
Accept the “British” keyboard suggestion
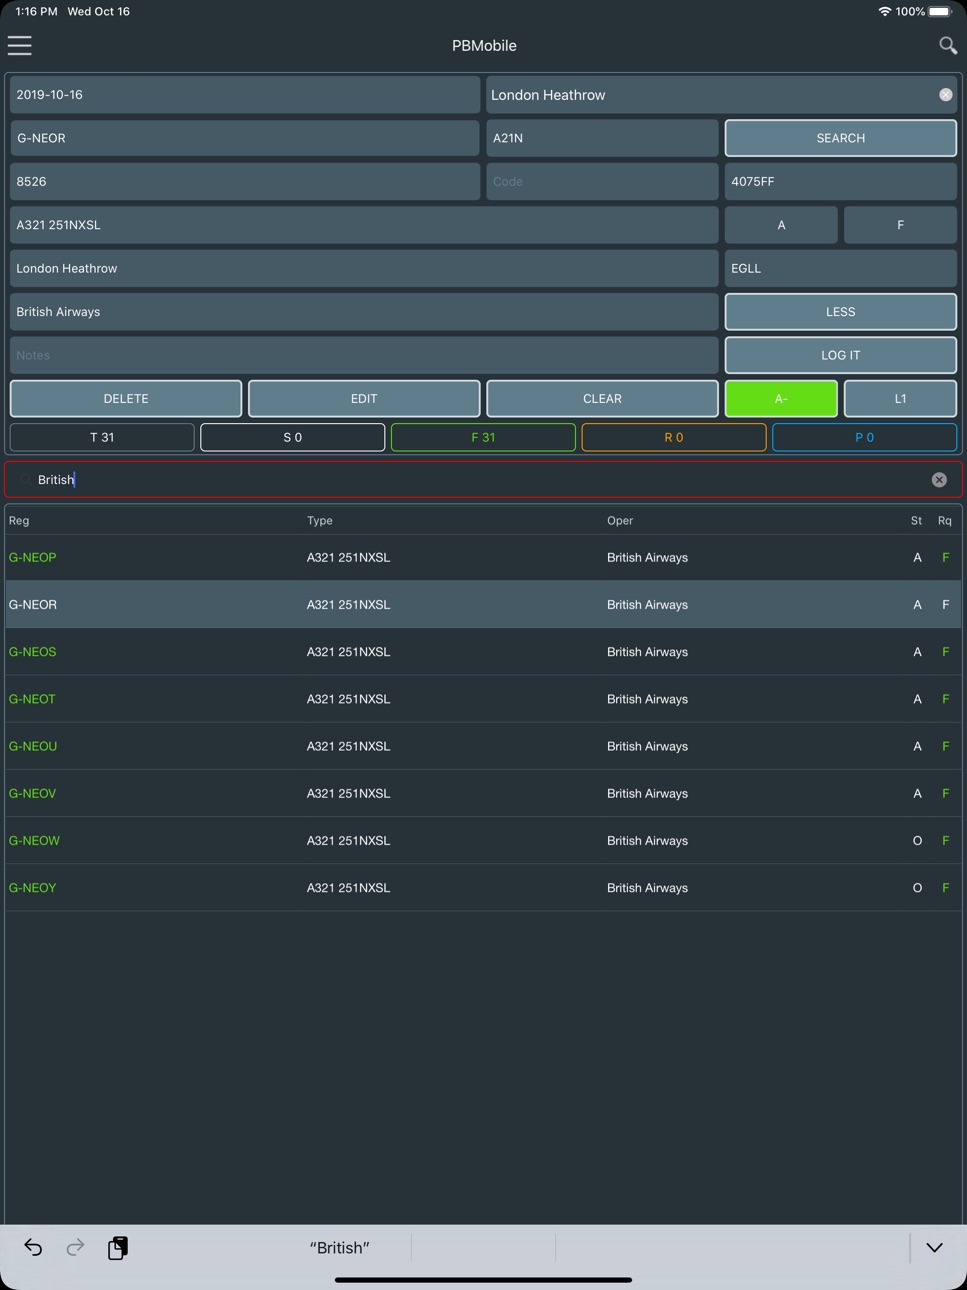(340, 1247)
